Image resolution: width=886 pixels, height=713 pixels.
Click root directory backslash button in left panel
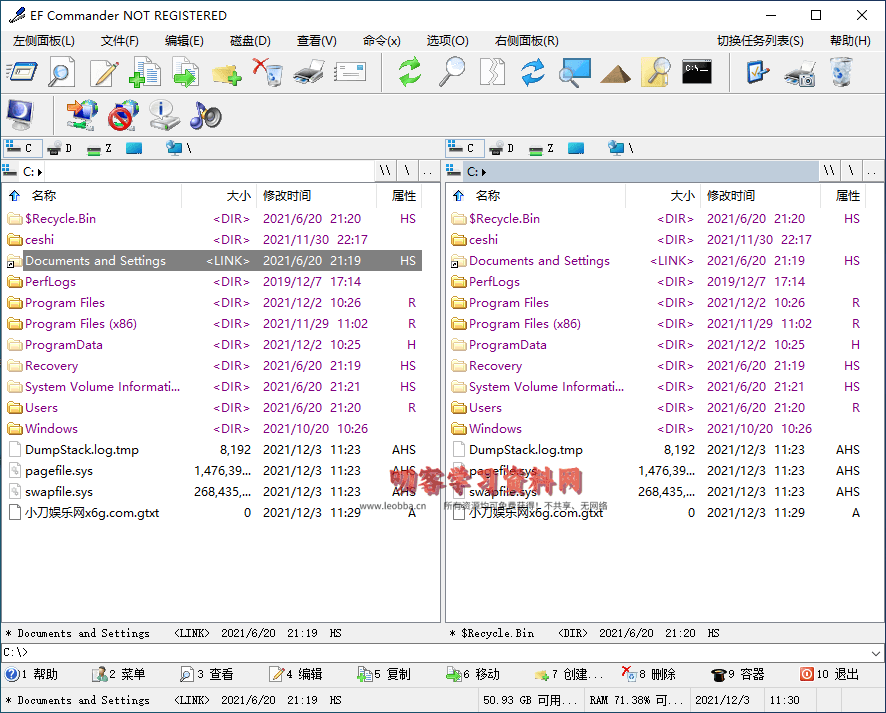pos(407,171)
